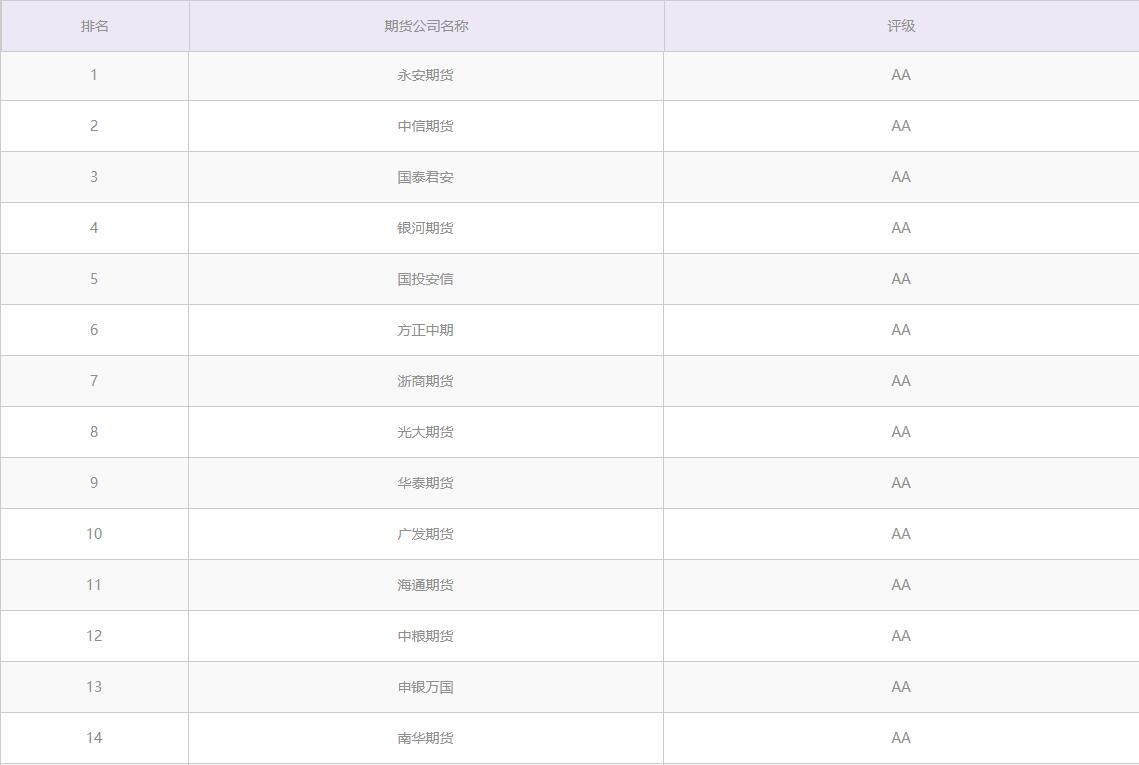The width and height of the screenshot is (1139, 765).
Task: Click the AA rating beside 申银万国
Action: click(901, 686)
